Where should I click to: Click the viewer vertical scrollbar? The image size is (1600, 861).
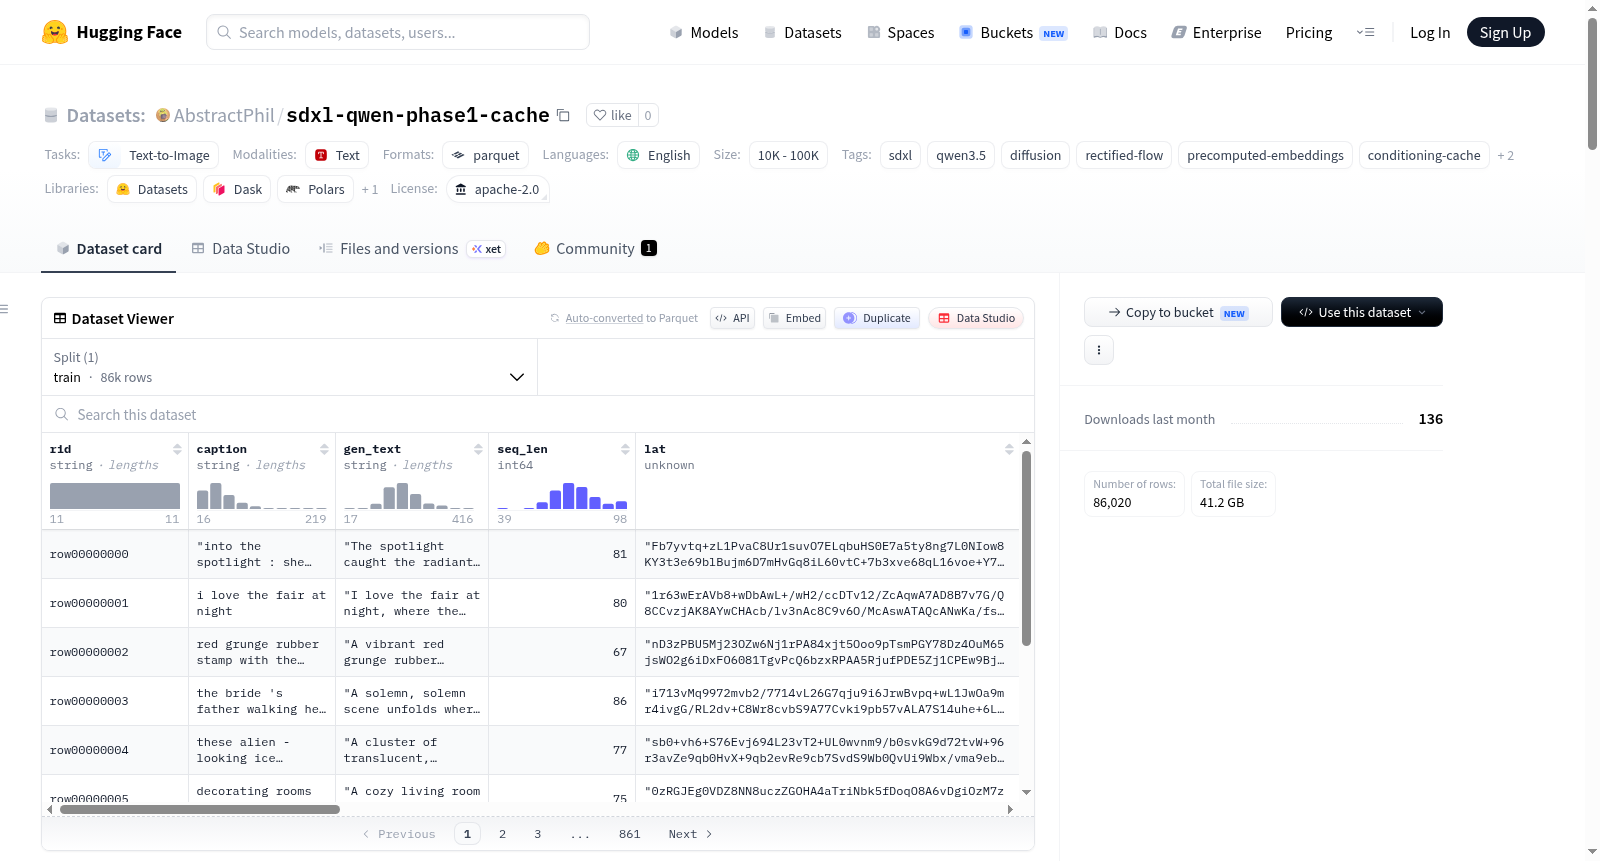coord(1026,548)
